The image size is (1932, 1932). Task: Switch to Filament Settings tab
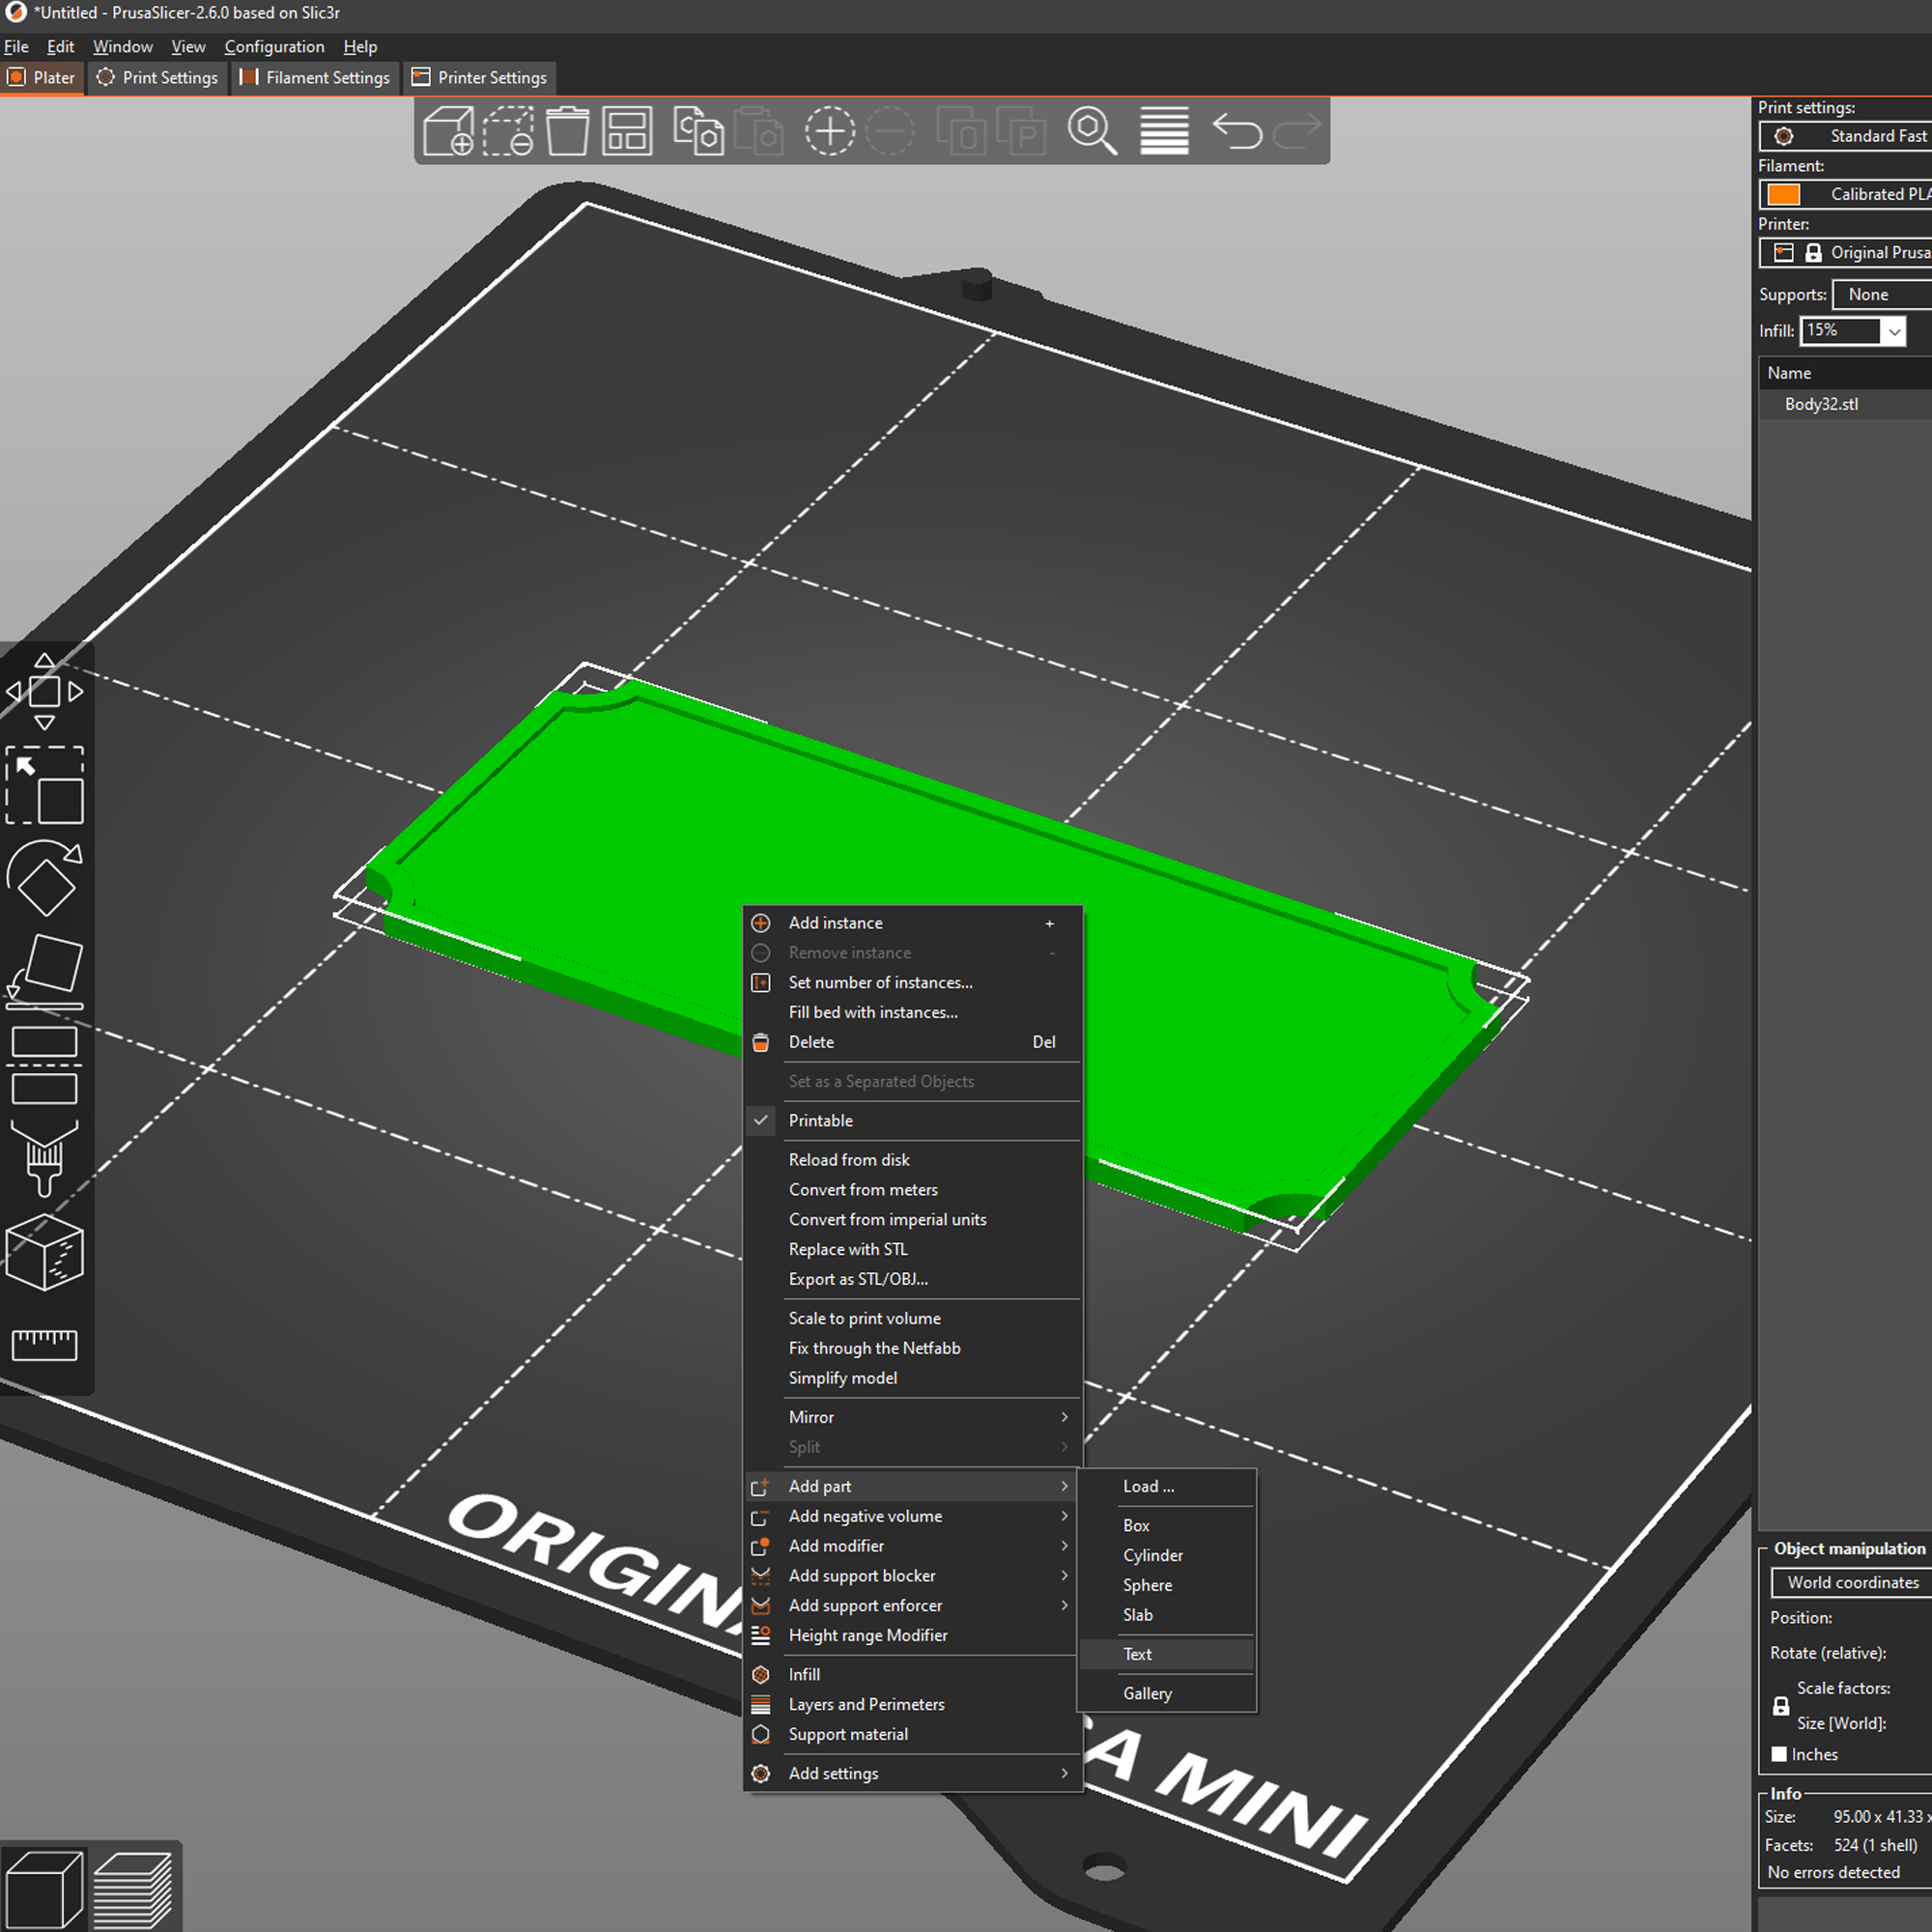315,78
